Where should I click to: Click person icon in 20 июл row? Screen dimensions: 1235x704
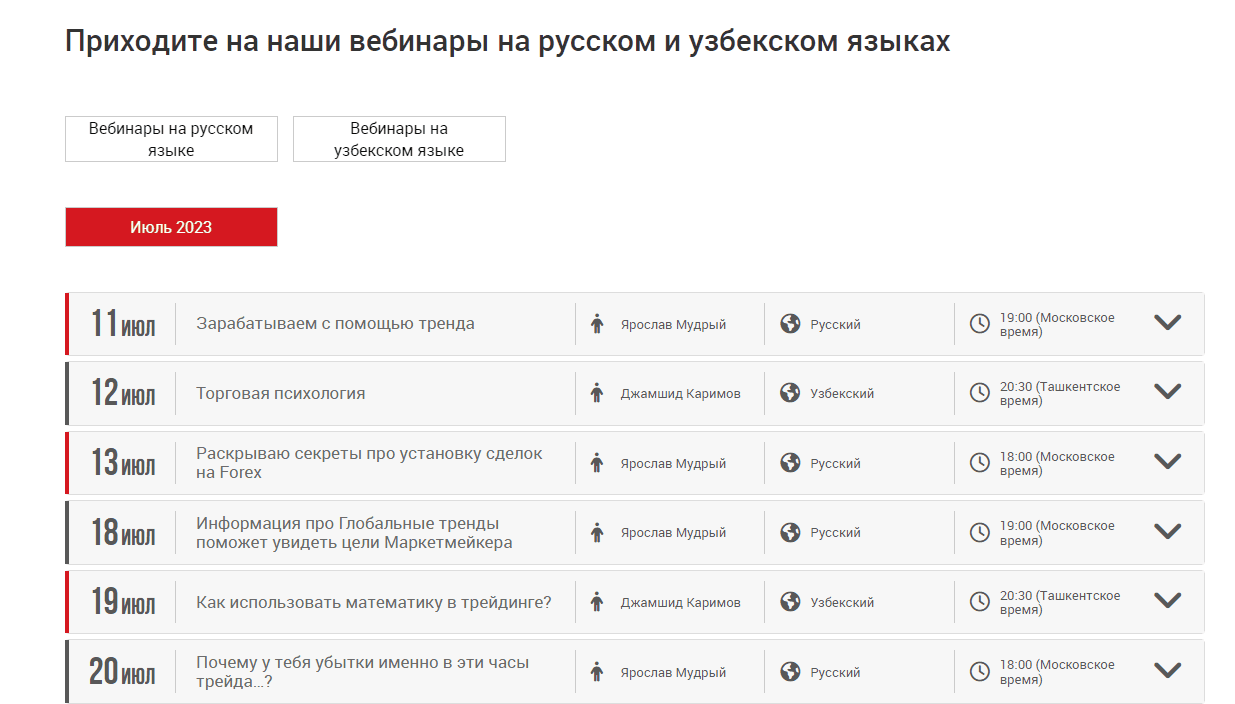(x=597, y=672)
